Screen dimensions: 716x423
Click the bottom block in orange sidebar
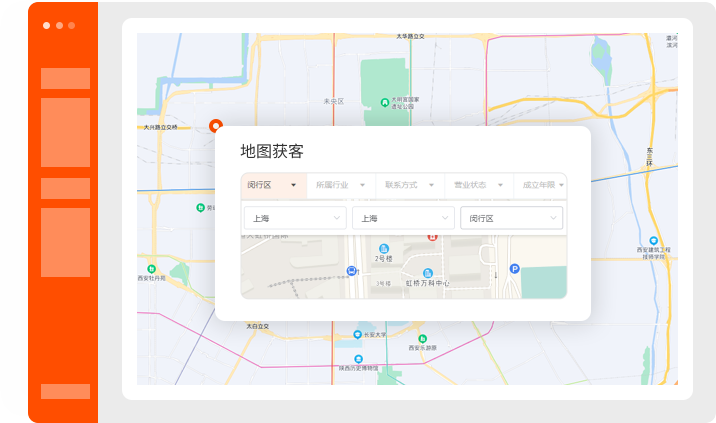pyautogui.click(x=65, y=391)
